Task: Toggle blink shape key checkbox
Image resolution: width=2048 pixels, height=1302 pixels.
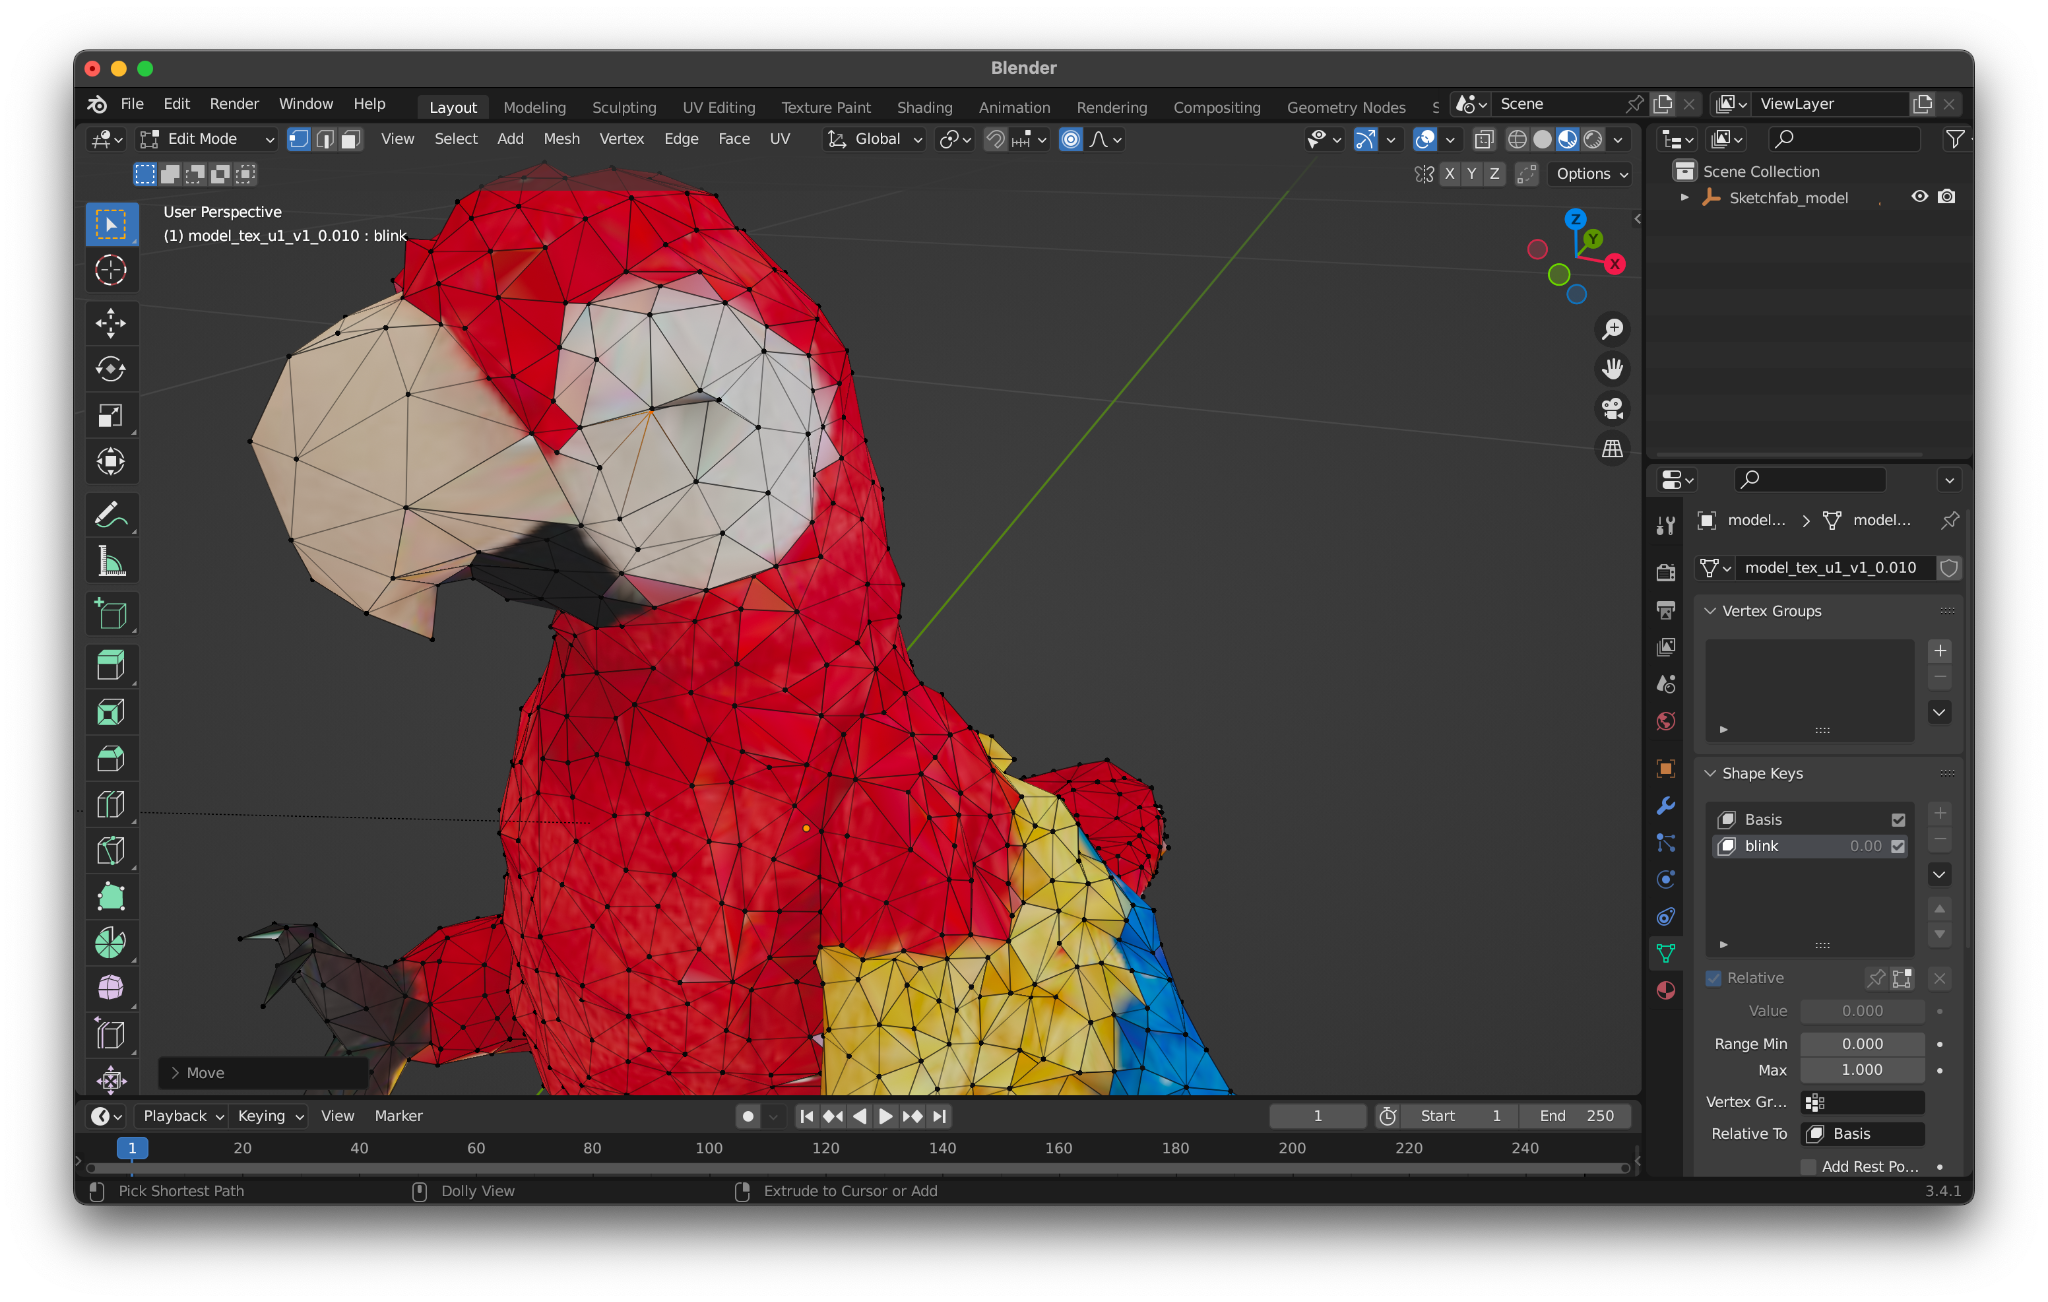Action: (1898, 846)
